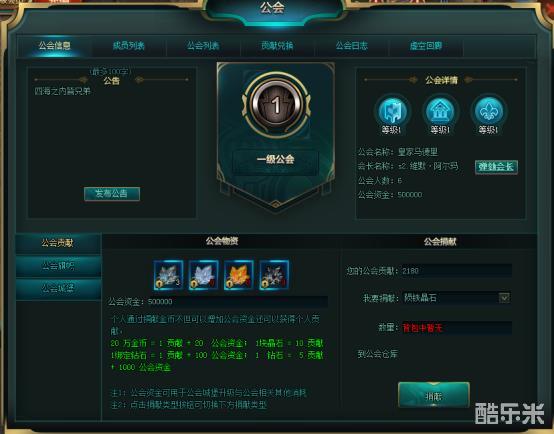
Task: Click the guild house level icon
Action: coord(440,111)
